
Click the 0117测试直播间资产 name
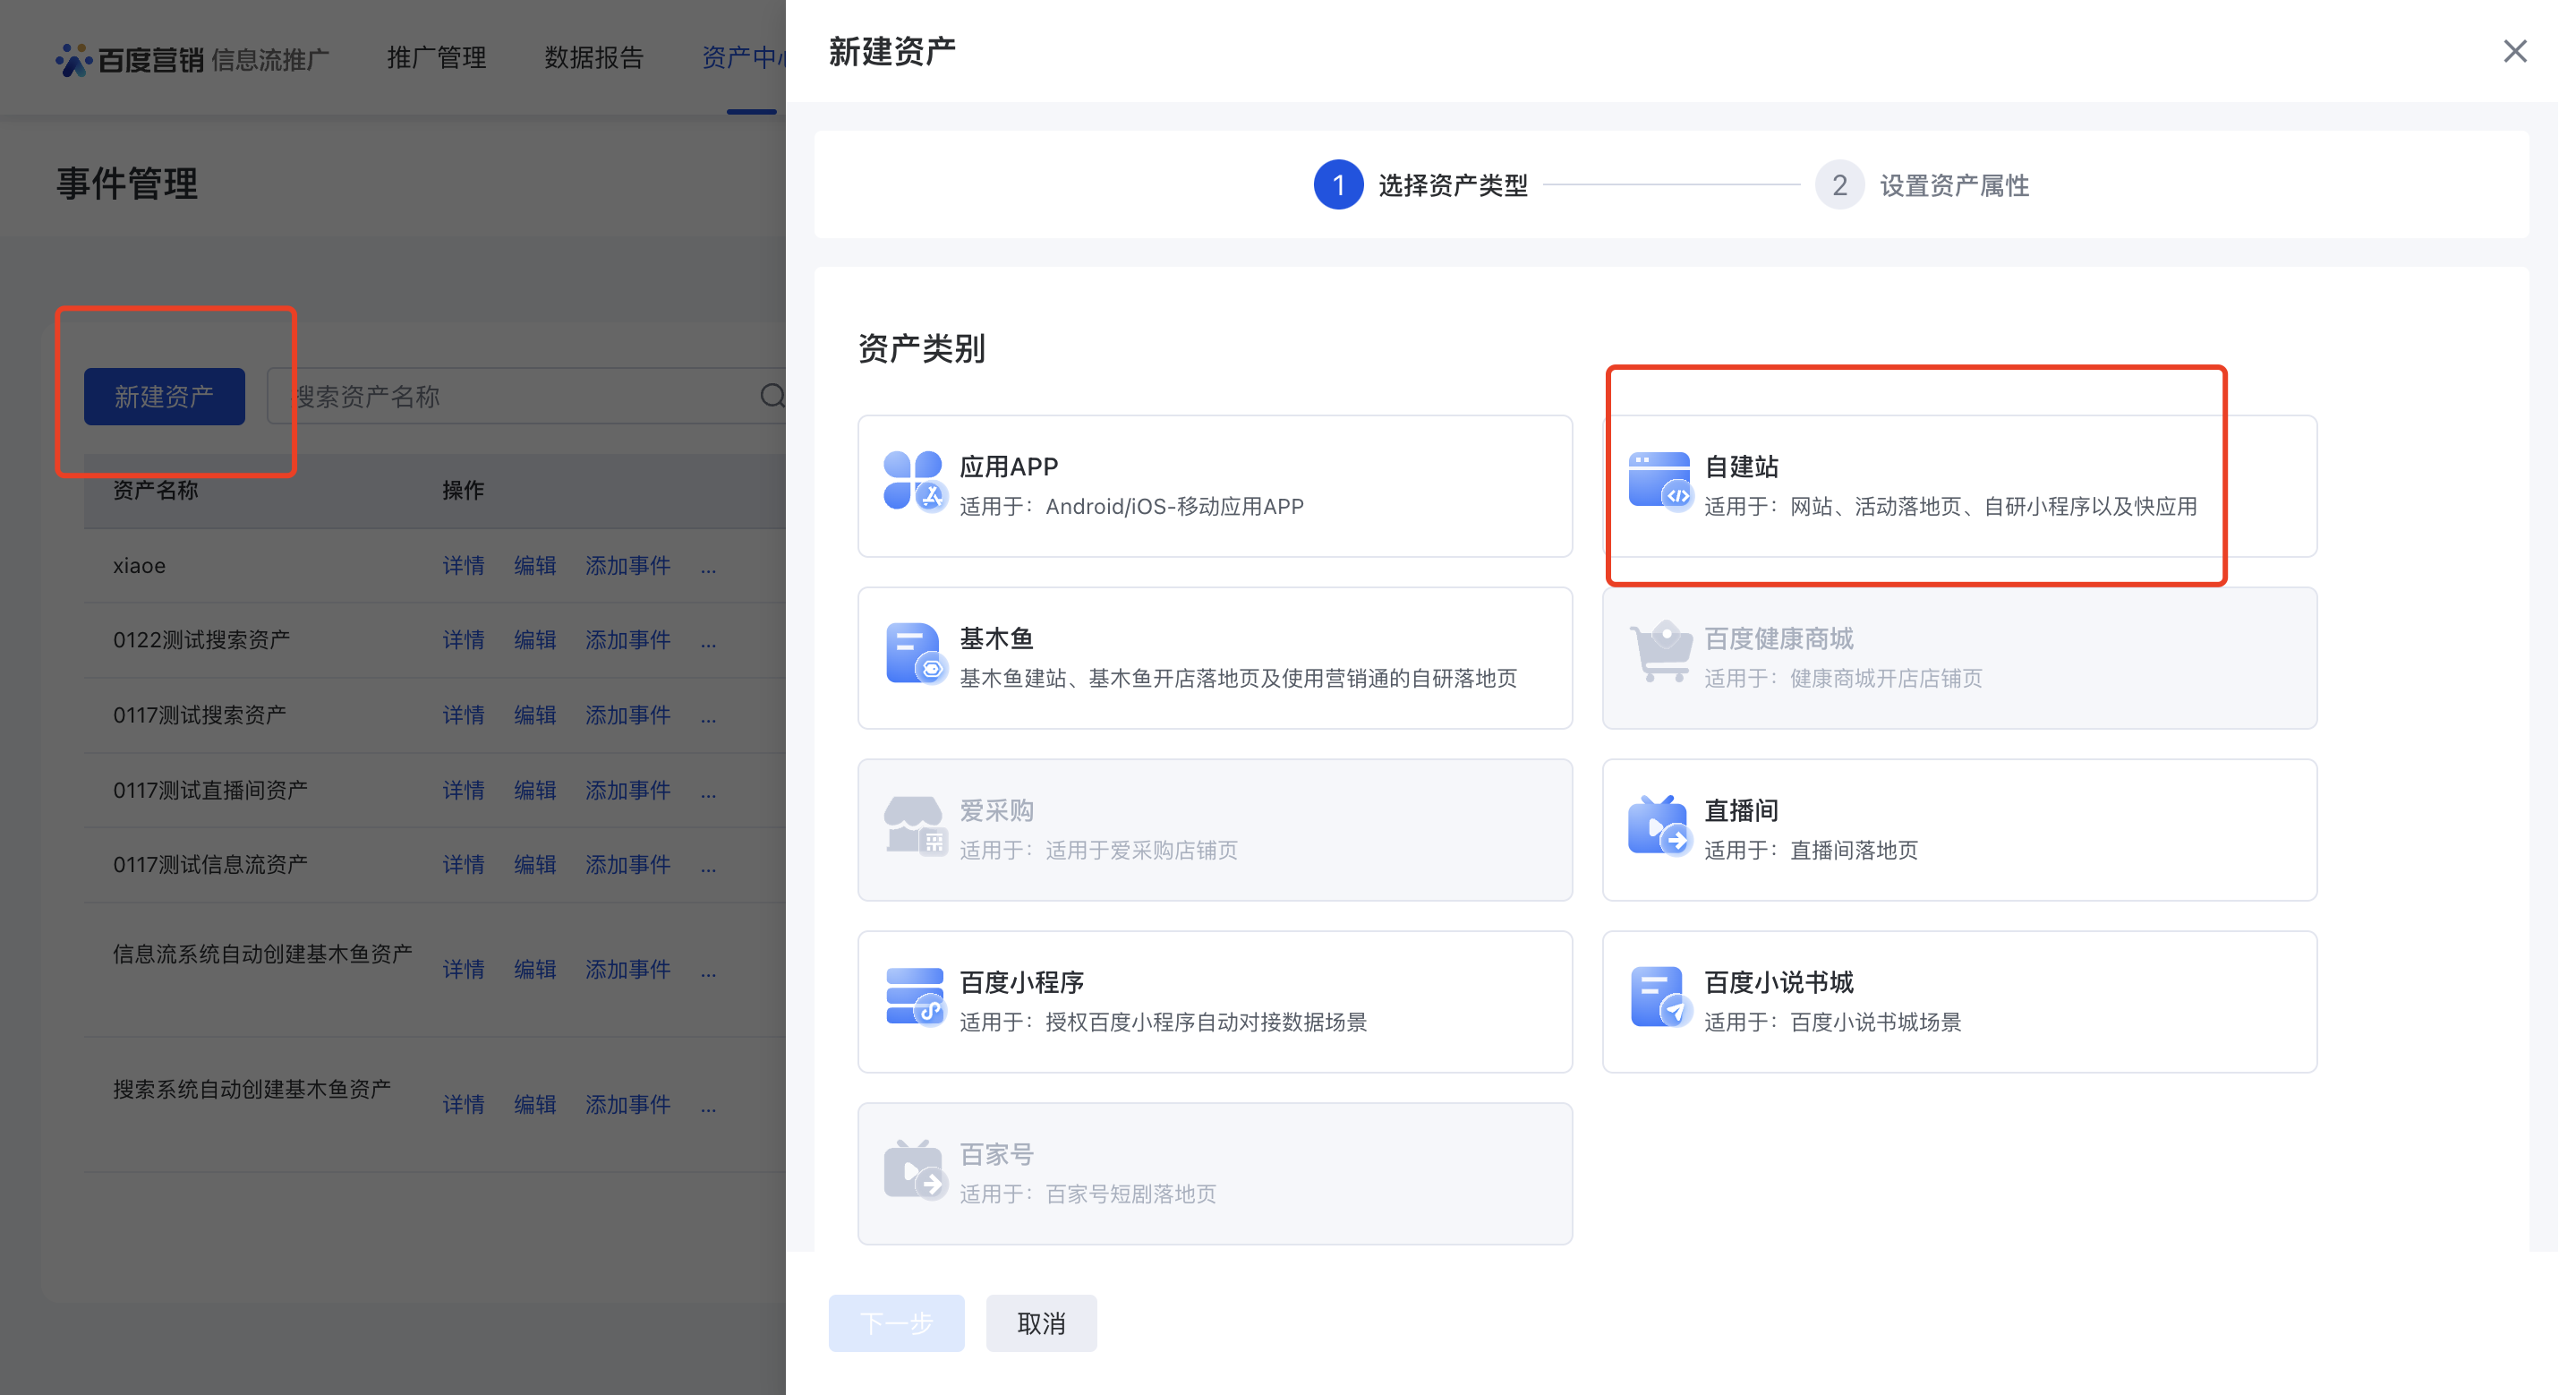210,790
